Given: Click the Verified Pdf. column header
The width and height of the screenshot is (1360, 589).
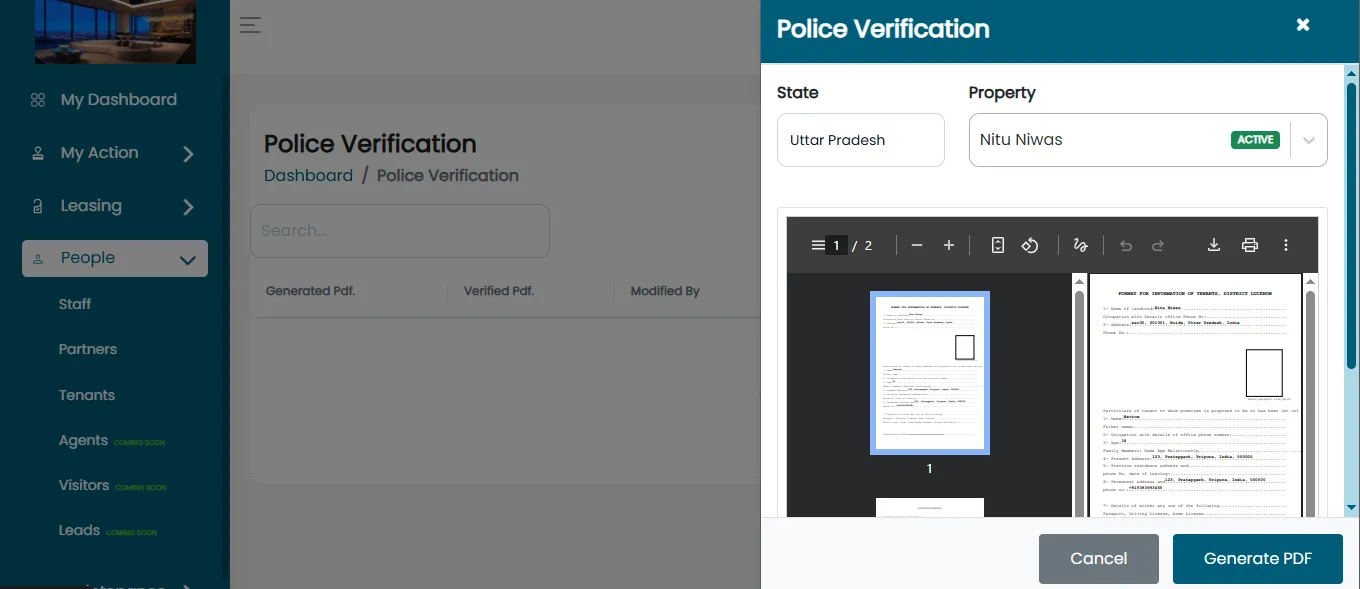Looking at the screenshot, I should pos(499,291).
